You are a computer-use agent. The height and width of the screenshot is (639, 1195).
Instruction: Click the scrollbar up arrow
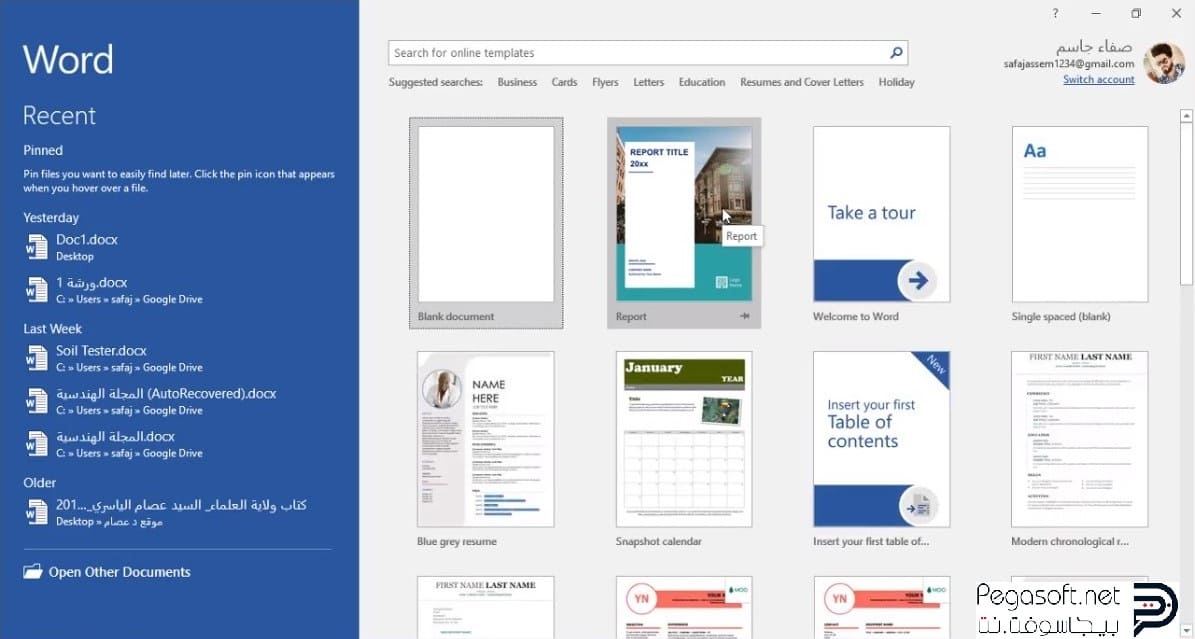tap(1186, 116)
